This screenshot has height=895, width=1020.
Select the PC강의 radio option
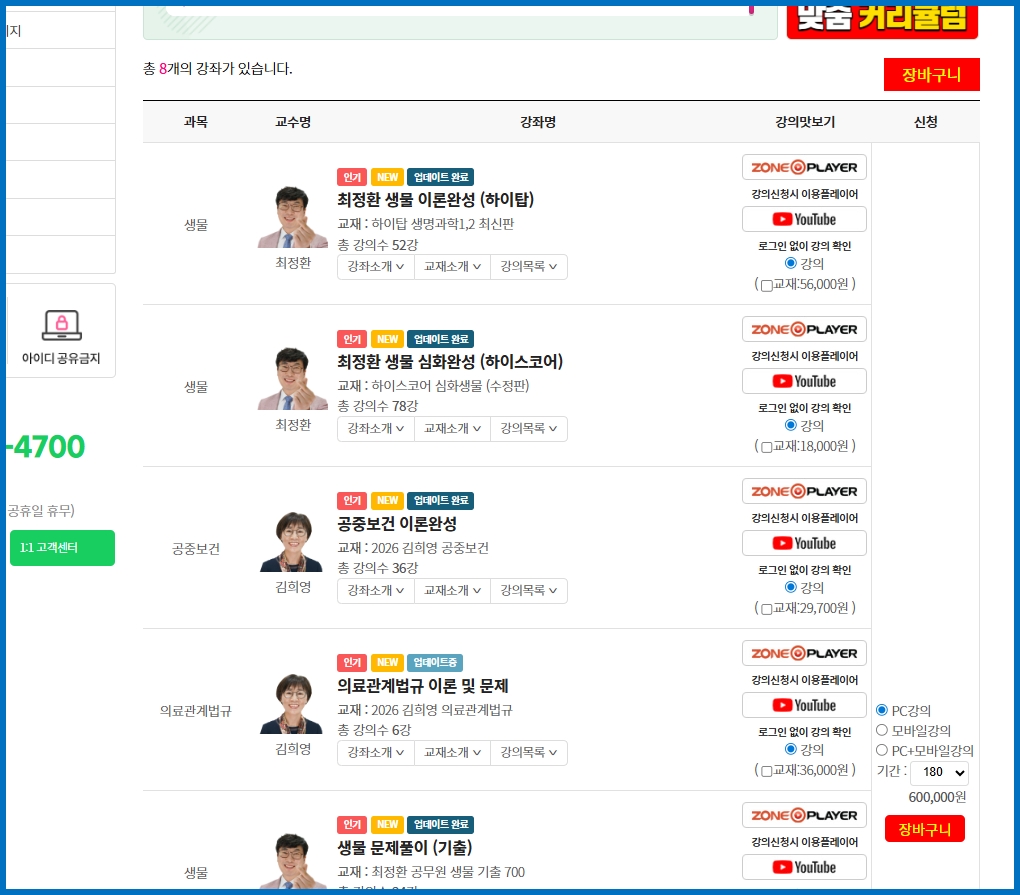tap(882, 710)
